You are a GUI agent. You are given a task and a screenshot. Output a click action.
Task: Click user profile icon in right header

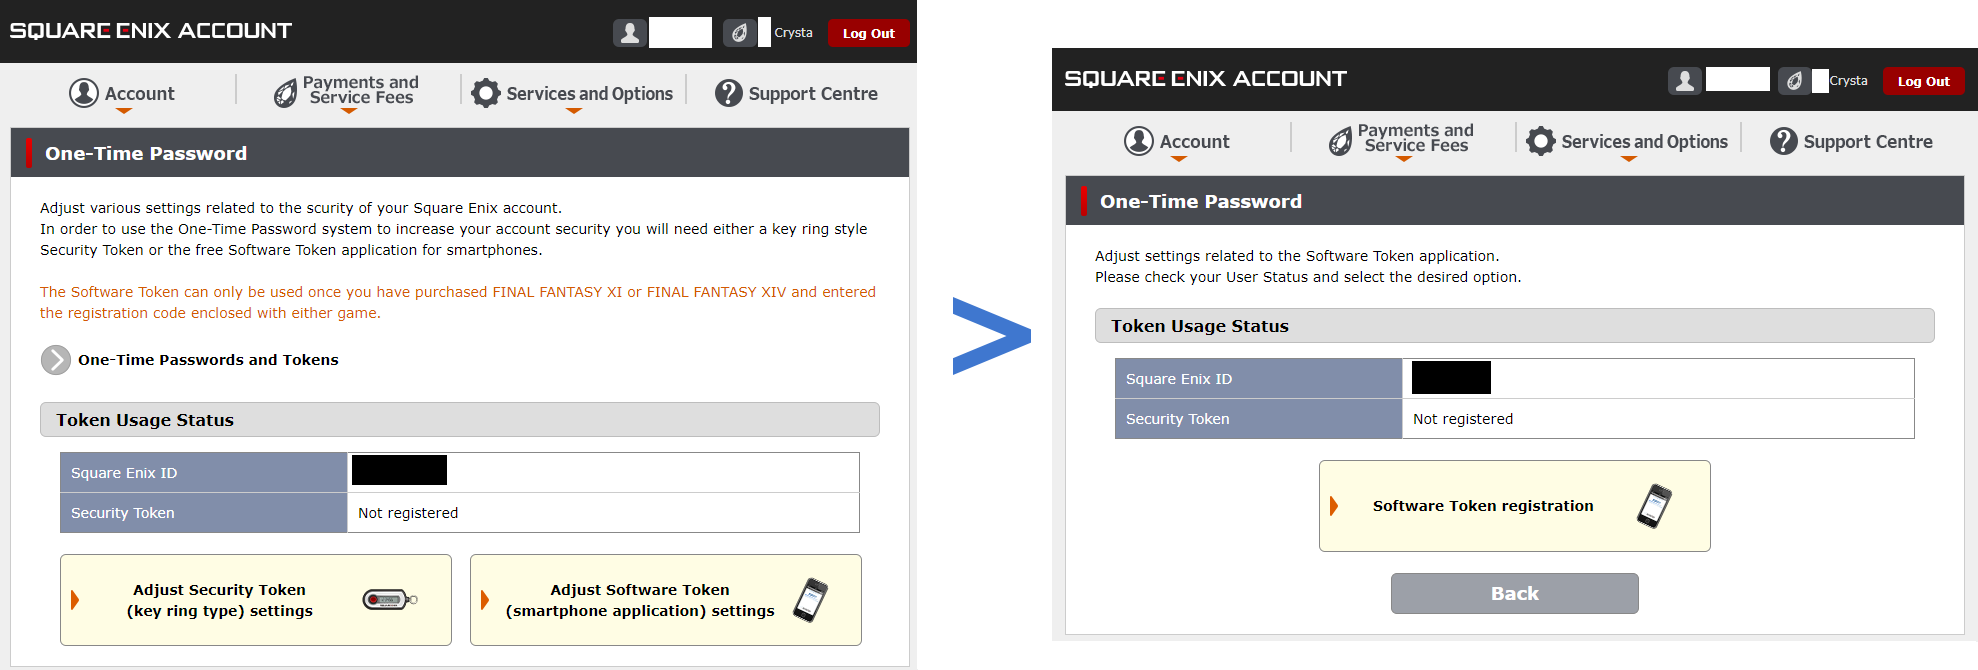coord(1684,81)
